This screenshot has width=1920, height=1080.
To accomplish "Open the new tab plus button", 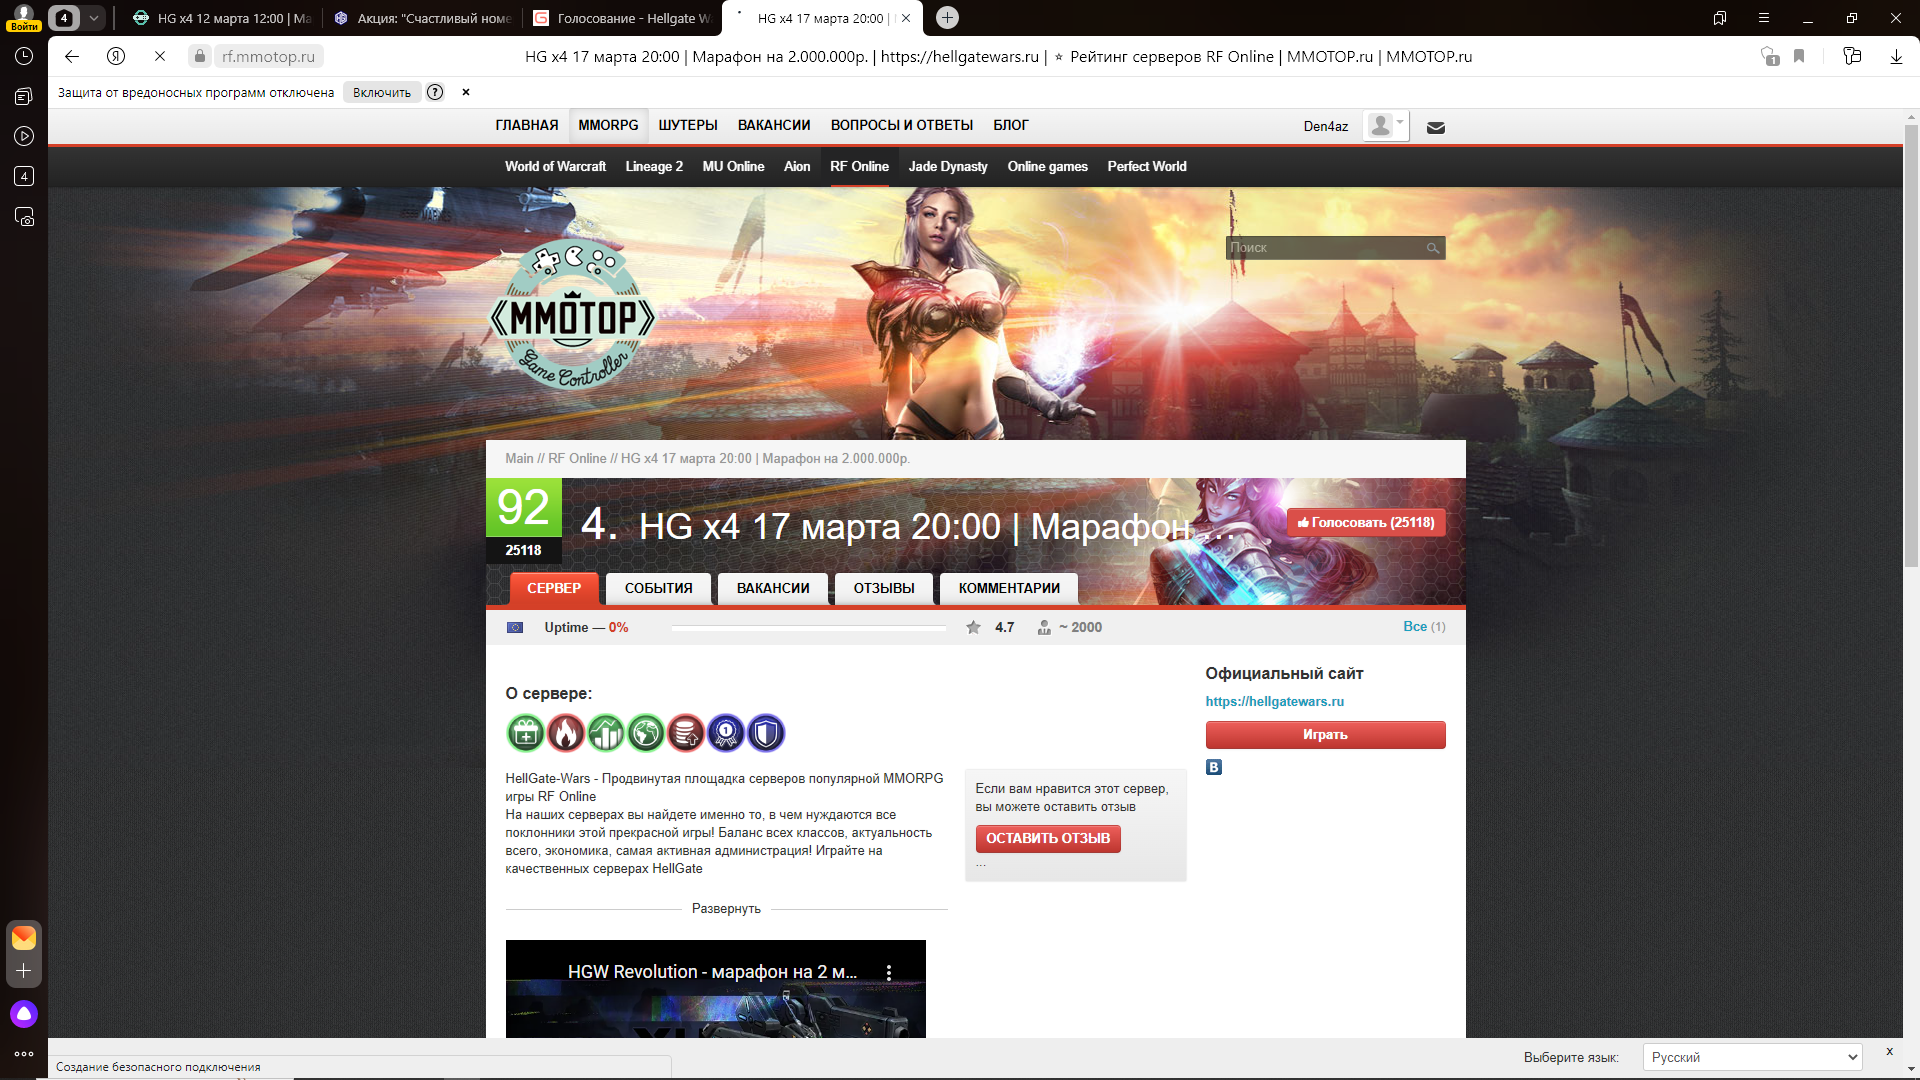I will point(948,18).
